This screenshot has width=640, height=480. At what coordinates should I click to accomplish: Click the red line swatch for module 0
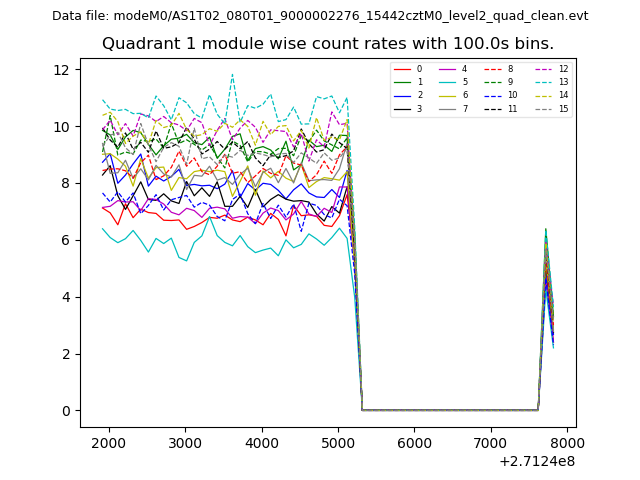pyautogui.click(x=402, y=70)
